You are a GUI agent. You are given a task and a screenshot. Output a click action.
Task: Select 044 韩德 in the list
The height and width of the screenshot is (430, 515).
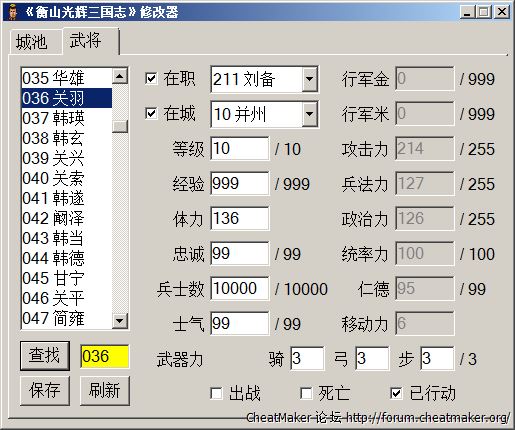(67, 258)
